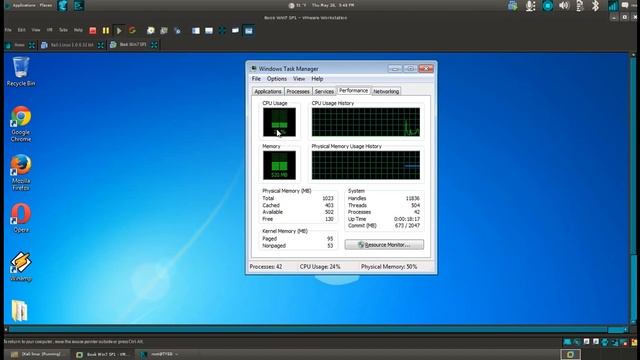640x360 pixels.
Task: Open Task Manager Options menu
Action: coord(277,79)
